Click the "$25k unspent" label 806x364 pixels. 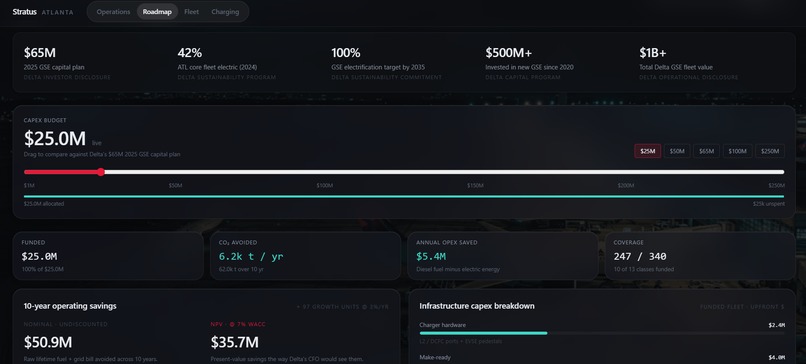pos(768,204)
